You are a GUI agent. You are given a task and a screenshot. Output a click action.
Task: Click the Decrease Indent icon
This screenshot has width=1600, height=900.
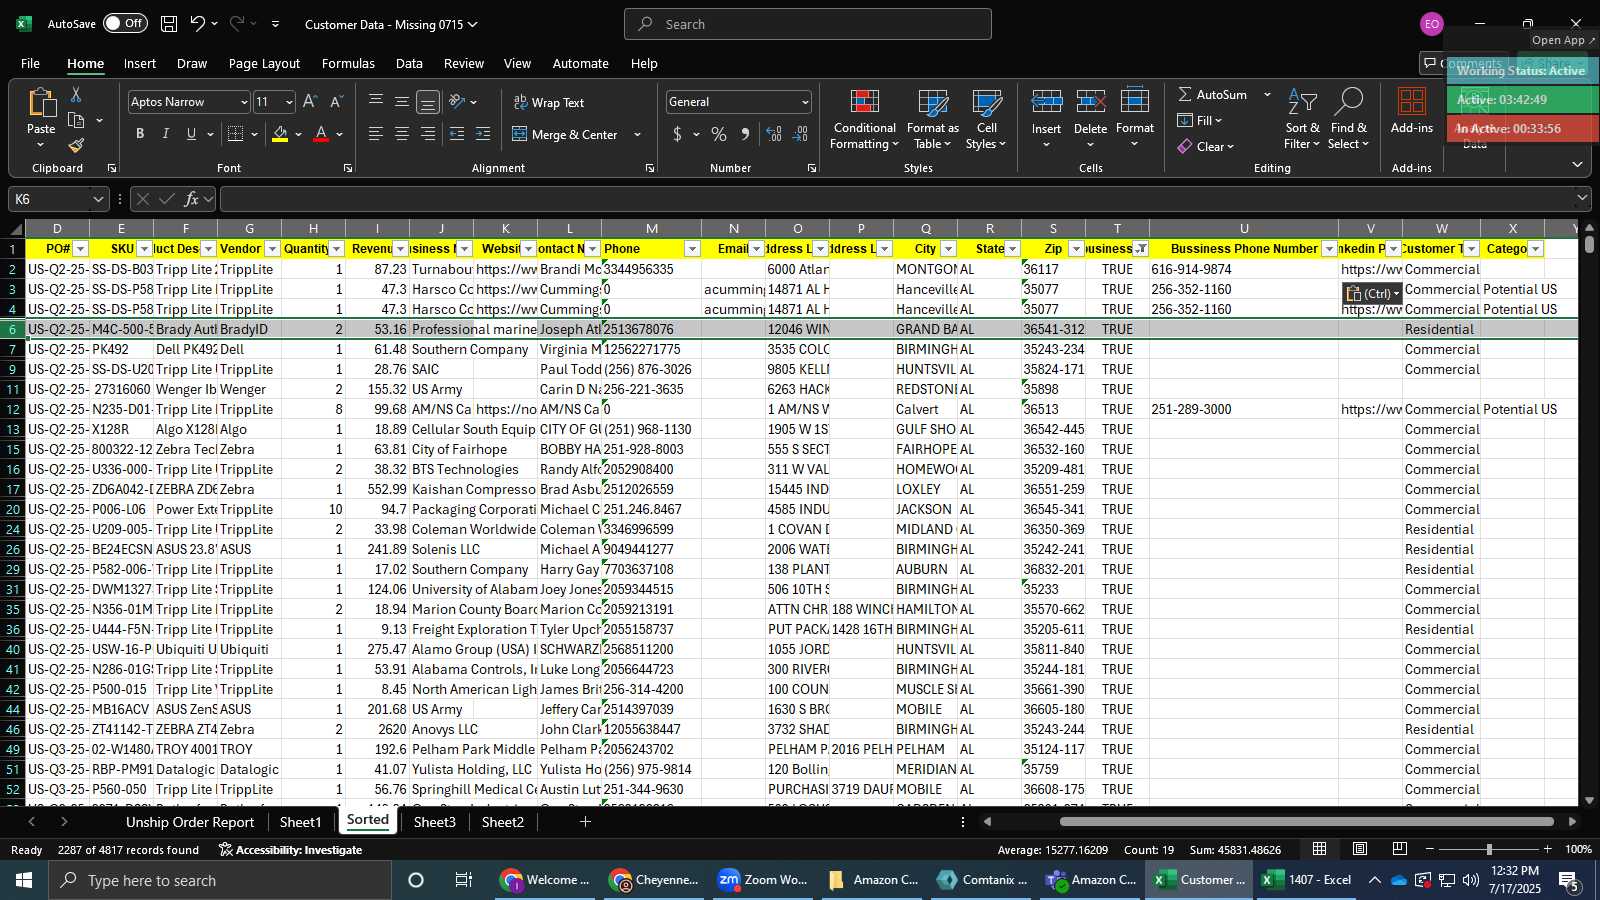point(457,134)
